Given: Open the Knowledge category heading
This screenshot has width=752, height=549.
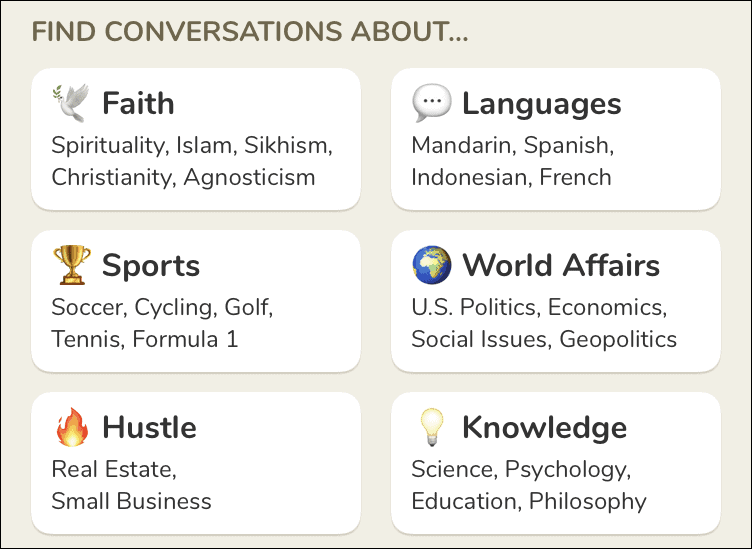Looking at the screenshot, I should [x=545, y=428].
